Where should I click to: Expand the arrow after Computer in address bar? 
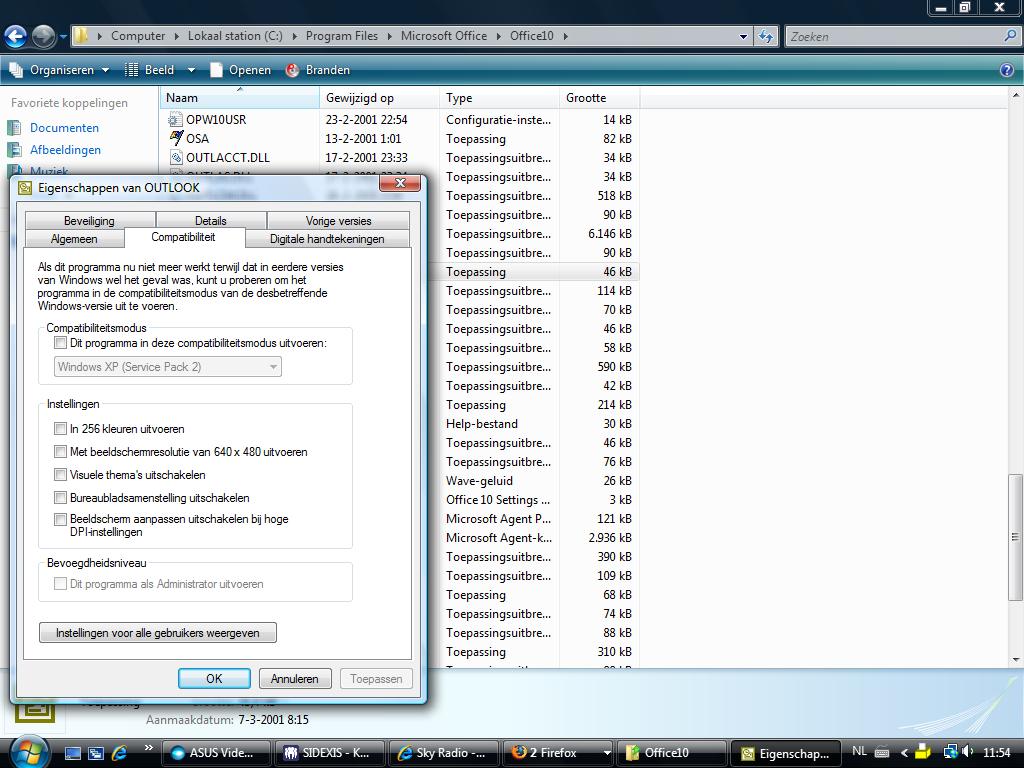click(x=176, y=36)
